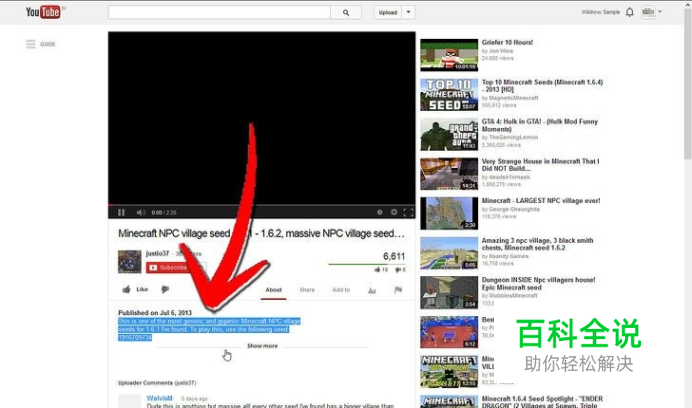
Task: Dislike the video with thumbs down
Action: click(165, 290)
